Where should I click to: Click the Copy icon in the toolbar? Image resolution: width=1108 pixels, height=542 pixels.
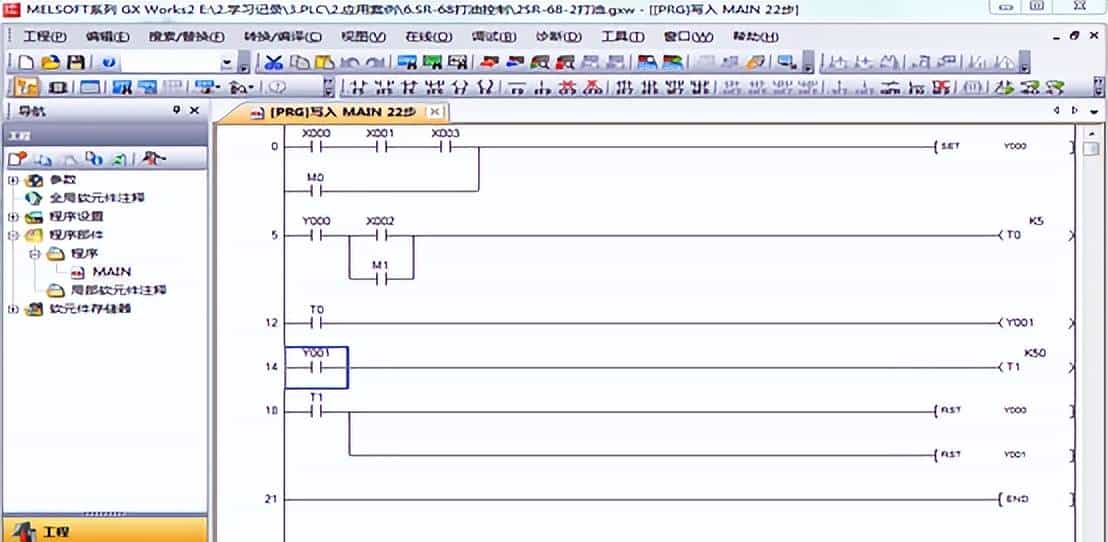(x=300, y=63)
